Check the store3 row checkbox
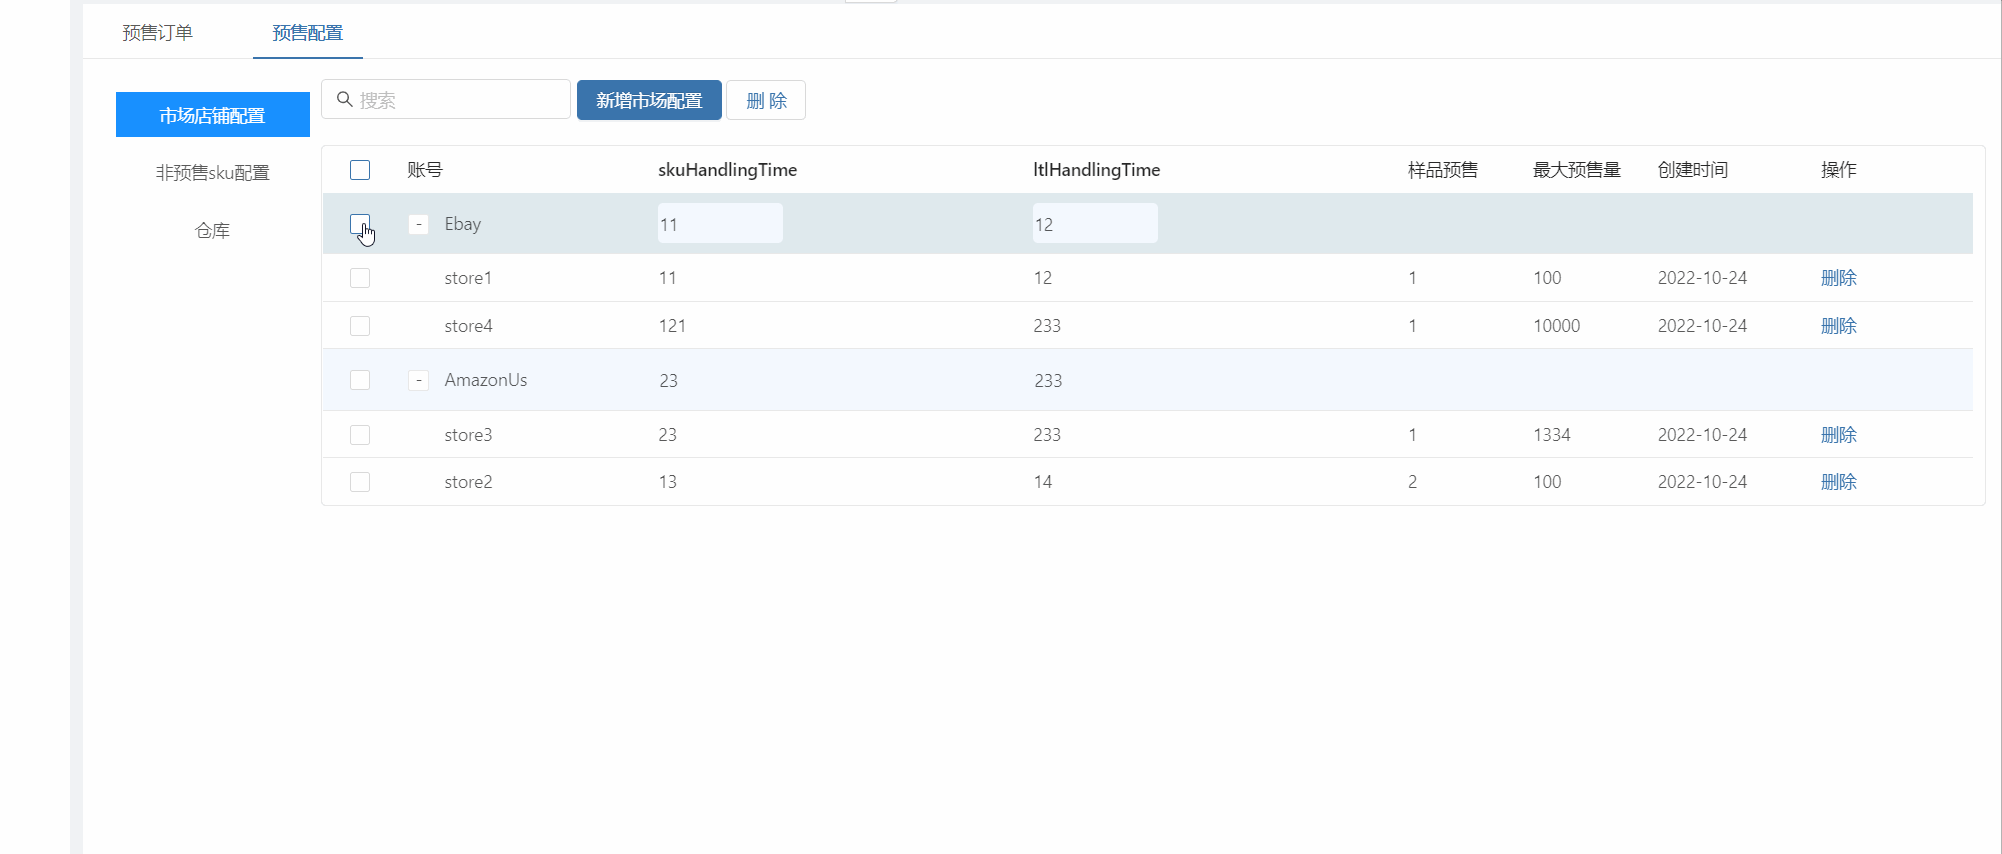The height and width of the screenshot is (854, 2002). [x=360, y=435]
